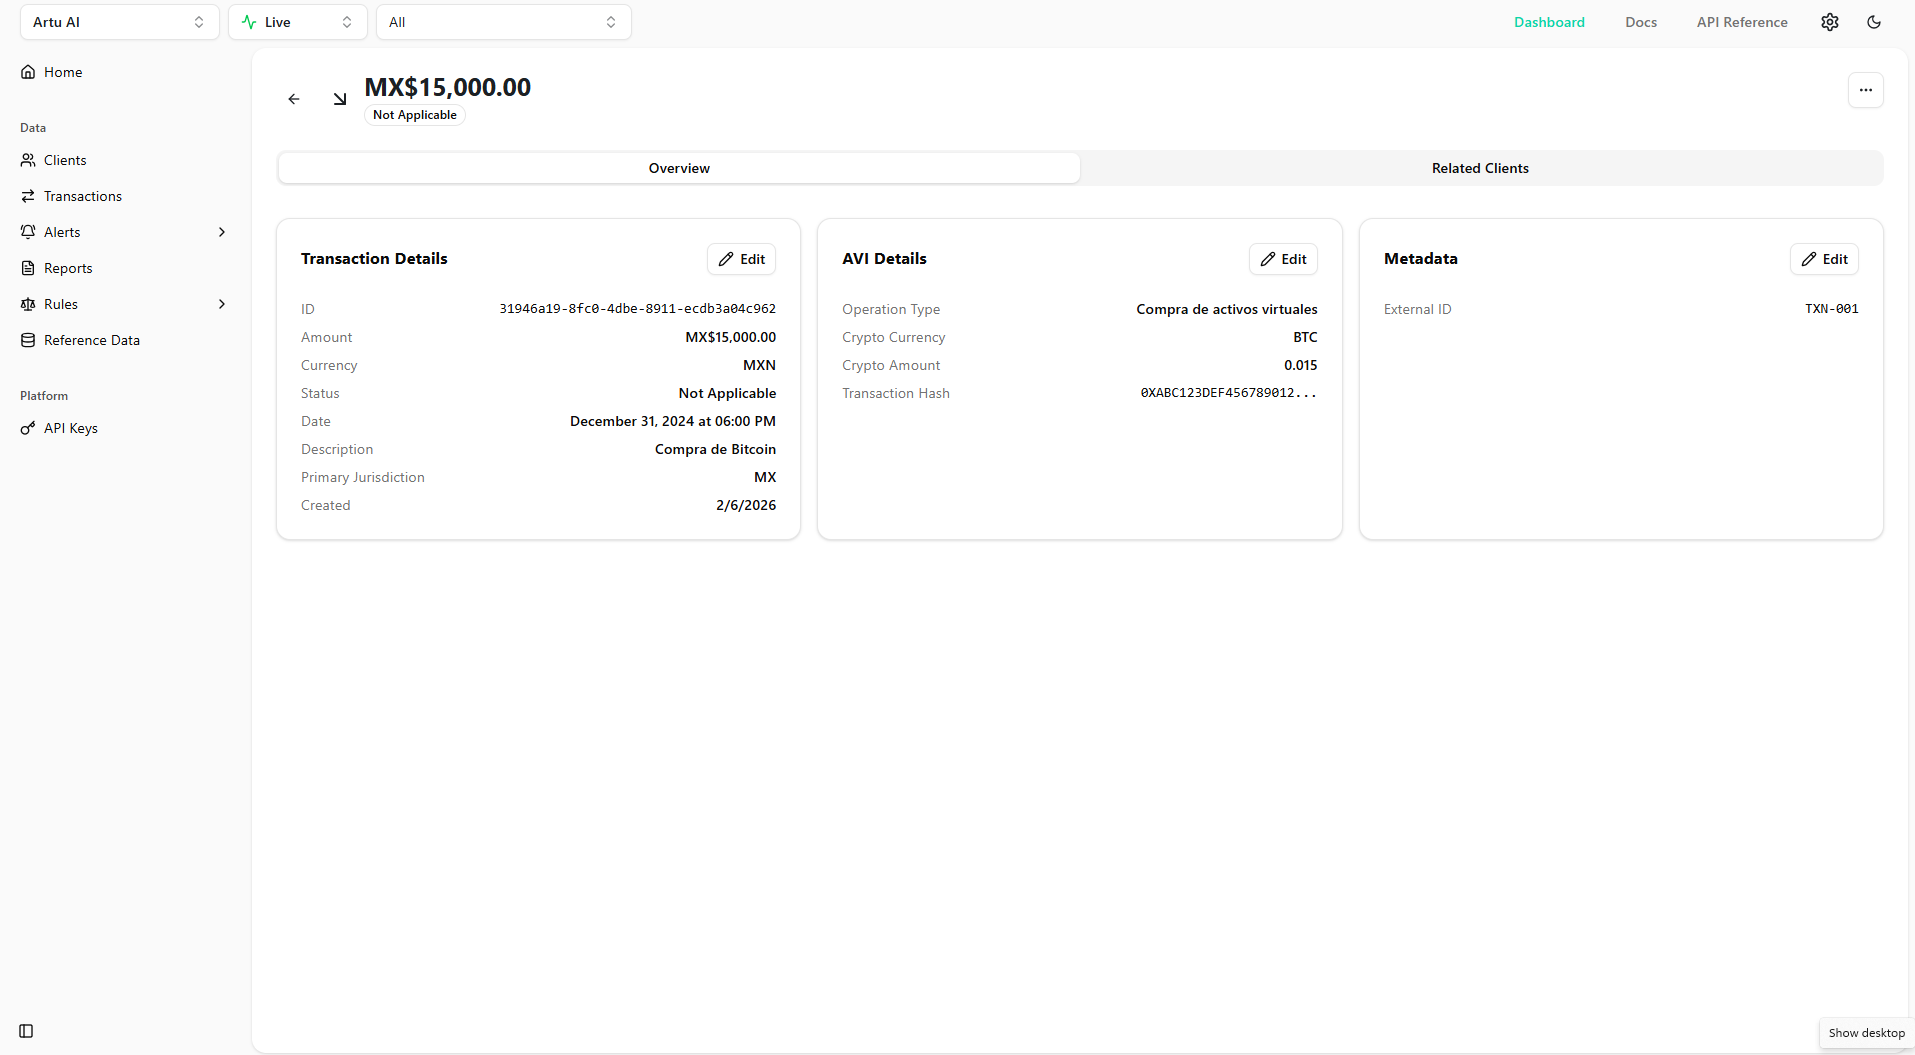
Task: Click the Rules scales icon
Action: [28, 304]
